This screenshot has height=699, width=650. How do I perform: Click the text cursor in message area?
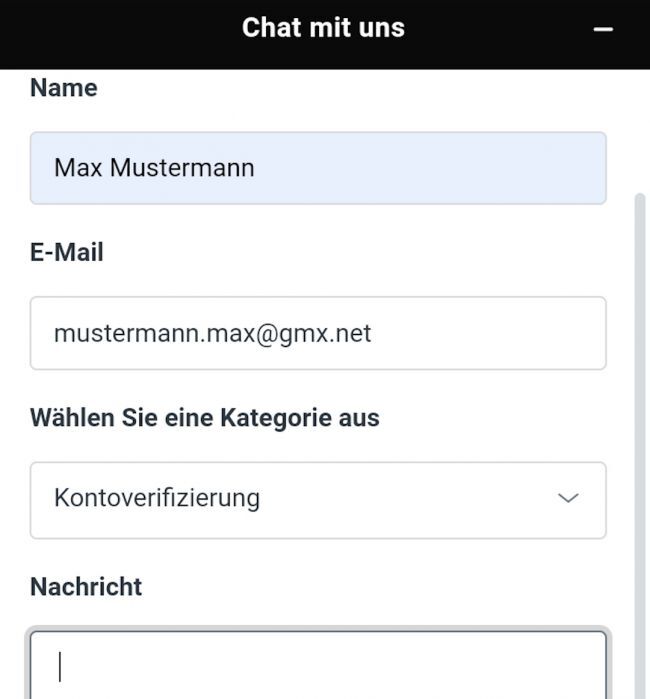[x=60, y=666]
